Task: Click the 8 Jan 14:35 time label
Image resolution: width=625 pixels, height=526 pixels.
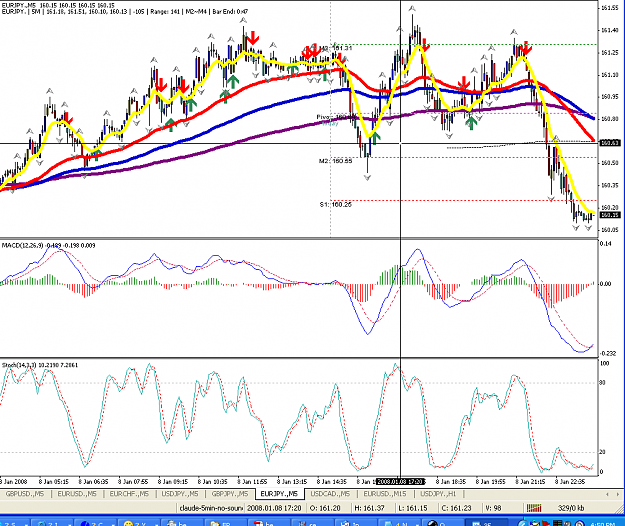Action: tap(332, 482)
